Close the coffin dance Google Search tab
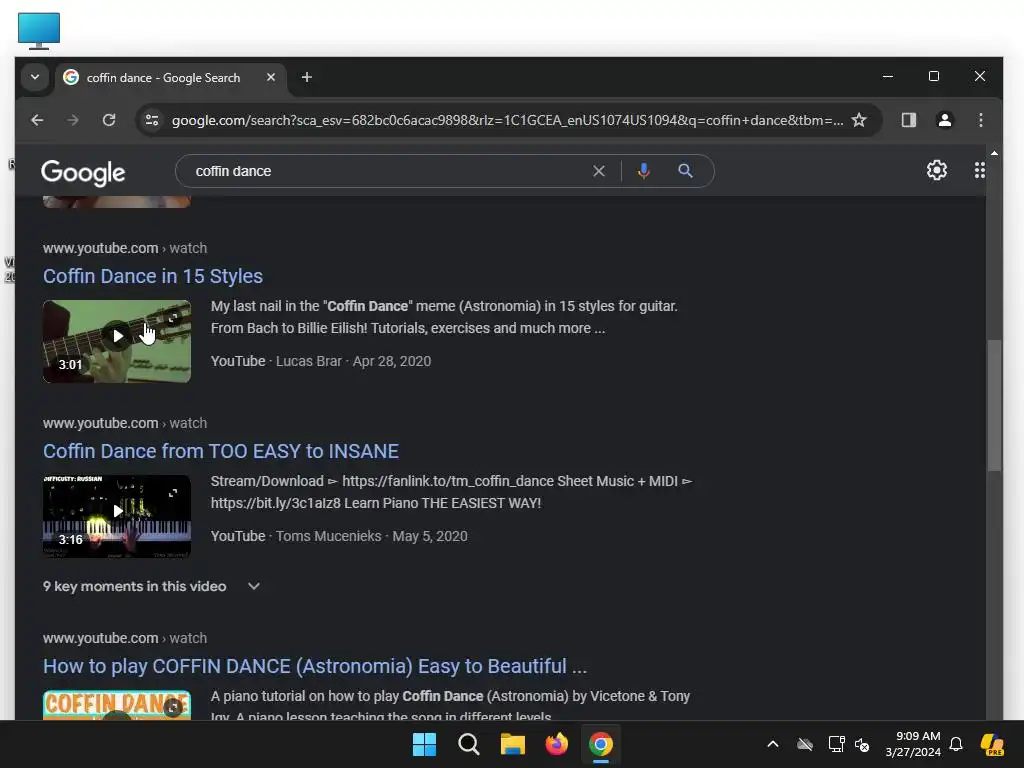Viewport: 1024px width, 768px height. [271, 77]
